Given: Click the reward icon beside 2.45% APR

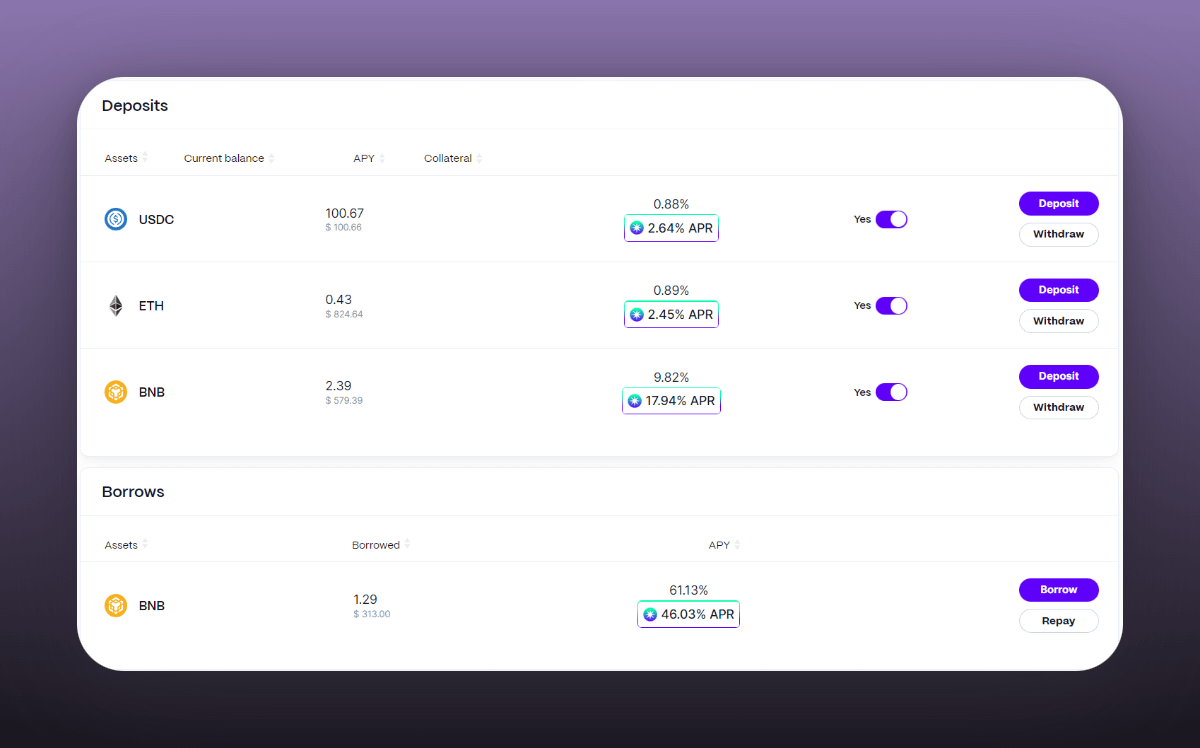Looking at the screenshot, I should point(637,315).
